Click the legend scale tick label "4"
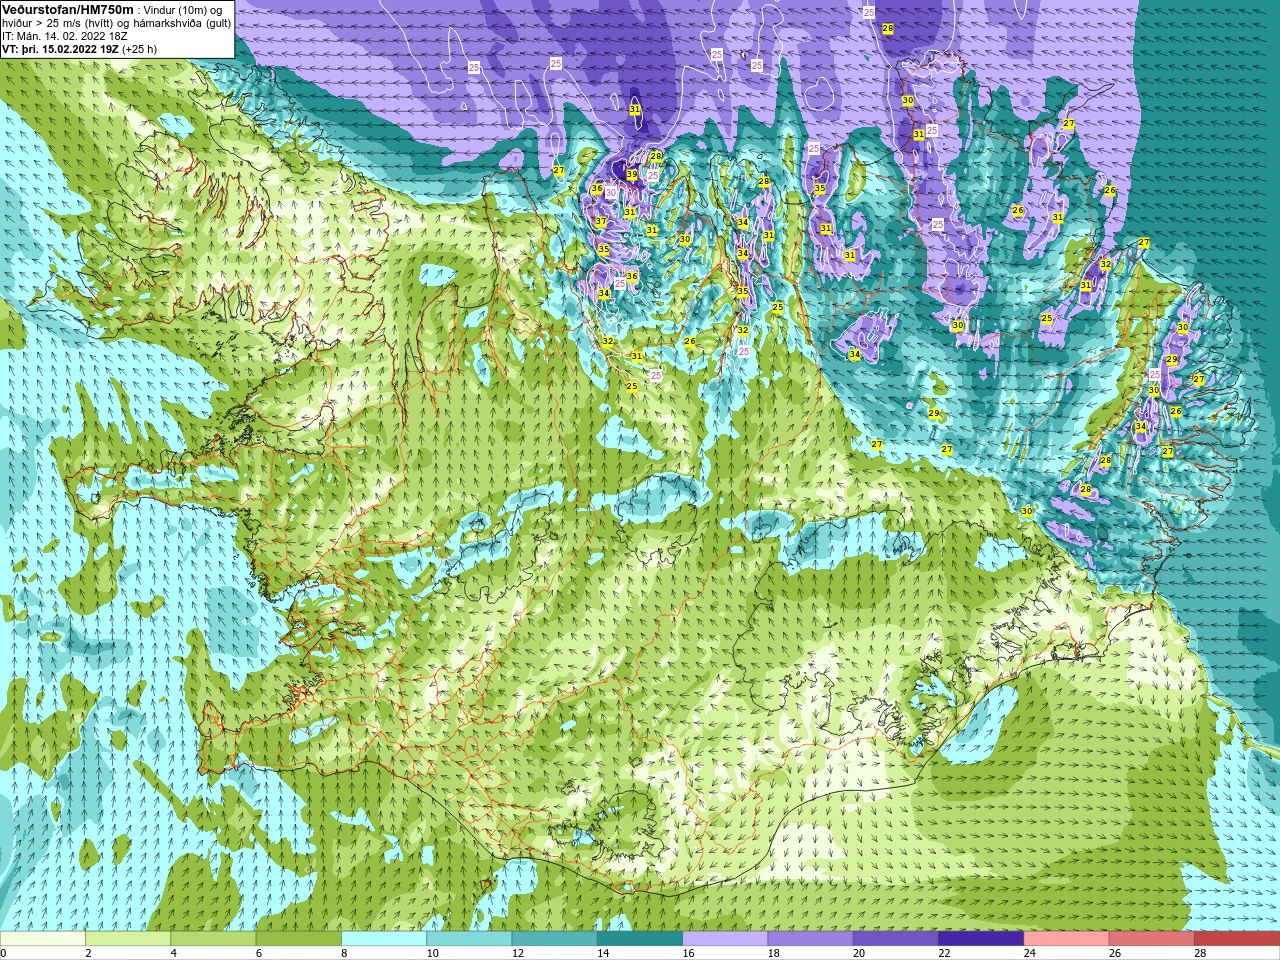 point(173,953)
